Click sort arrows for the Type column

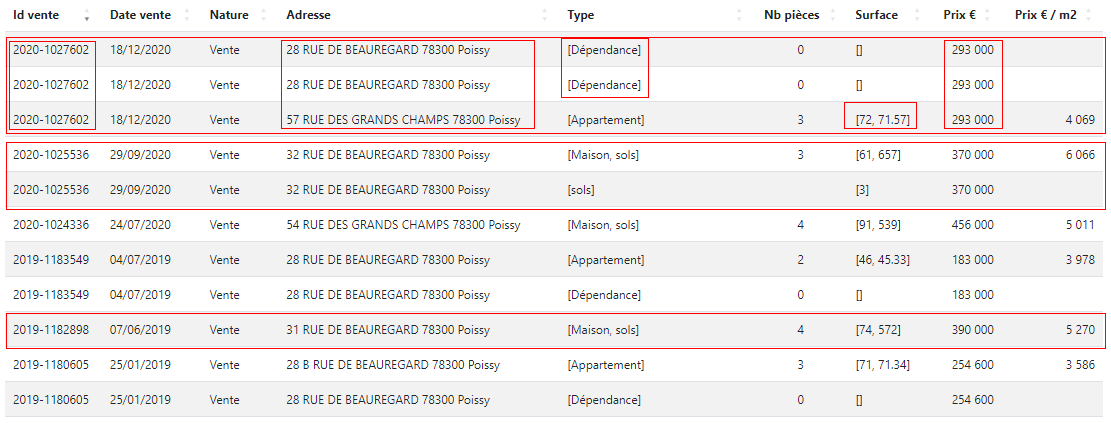(739, 16)
